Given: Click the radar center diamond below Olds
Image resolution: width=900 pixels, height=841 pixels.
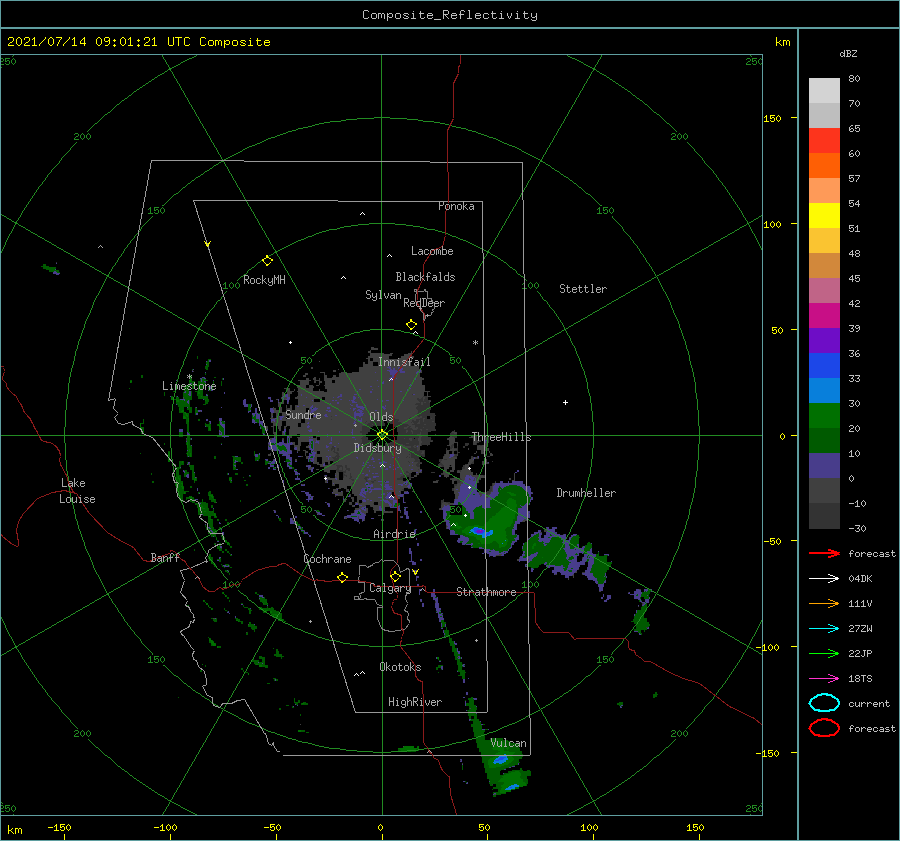Looking at the screenshot, I should click(382, 435).
